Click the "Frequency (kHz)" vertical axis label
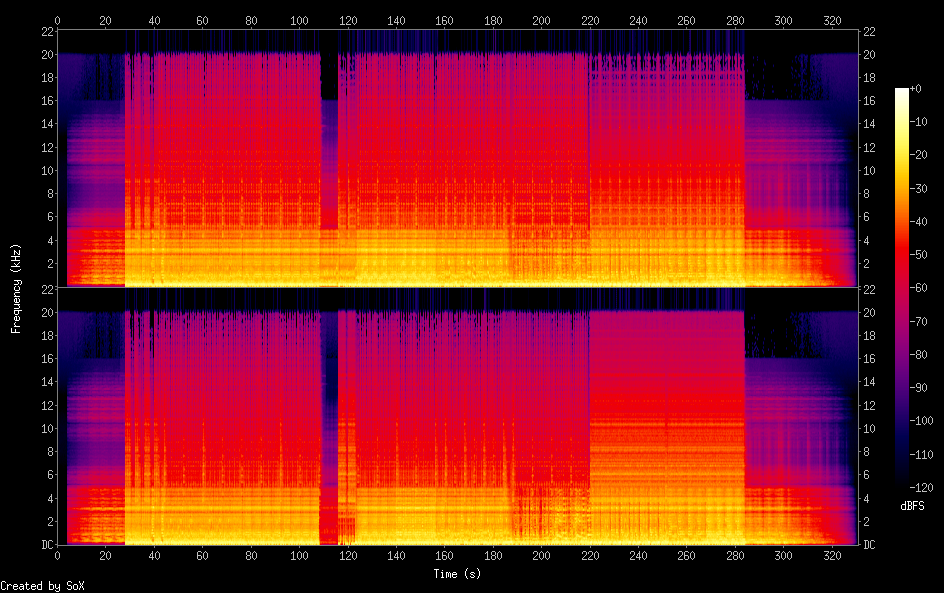This screenshot has height=593, width=944. [x=16, y=288]
